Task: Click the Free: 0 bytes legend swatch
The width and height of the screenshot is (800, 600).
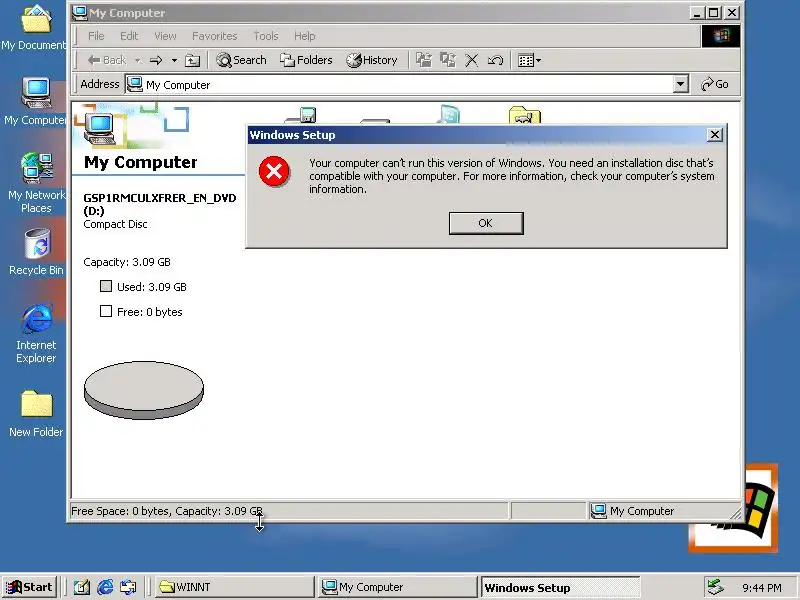Action: [x=106, y=311]
